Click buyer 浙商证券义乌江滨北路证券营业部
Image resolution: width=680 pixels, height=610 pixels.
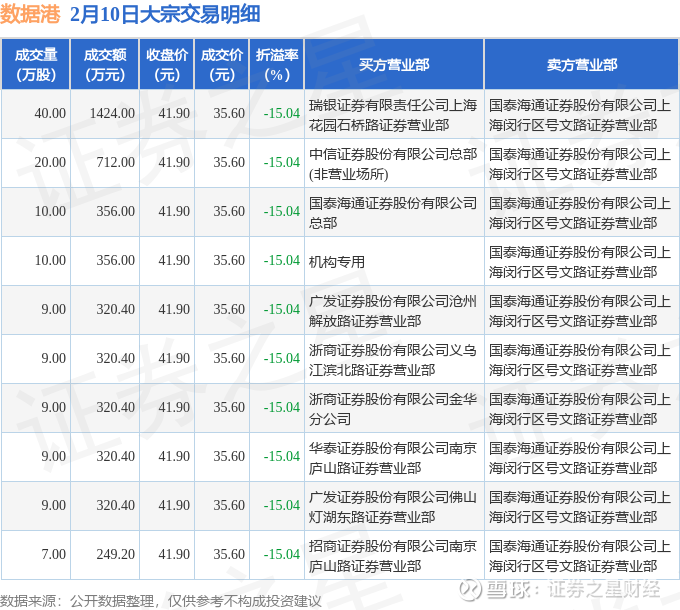point(393,360)
